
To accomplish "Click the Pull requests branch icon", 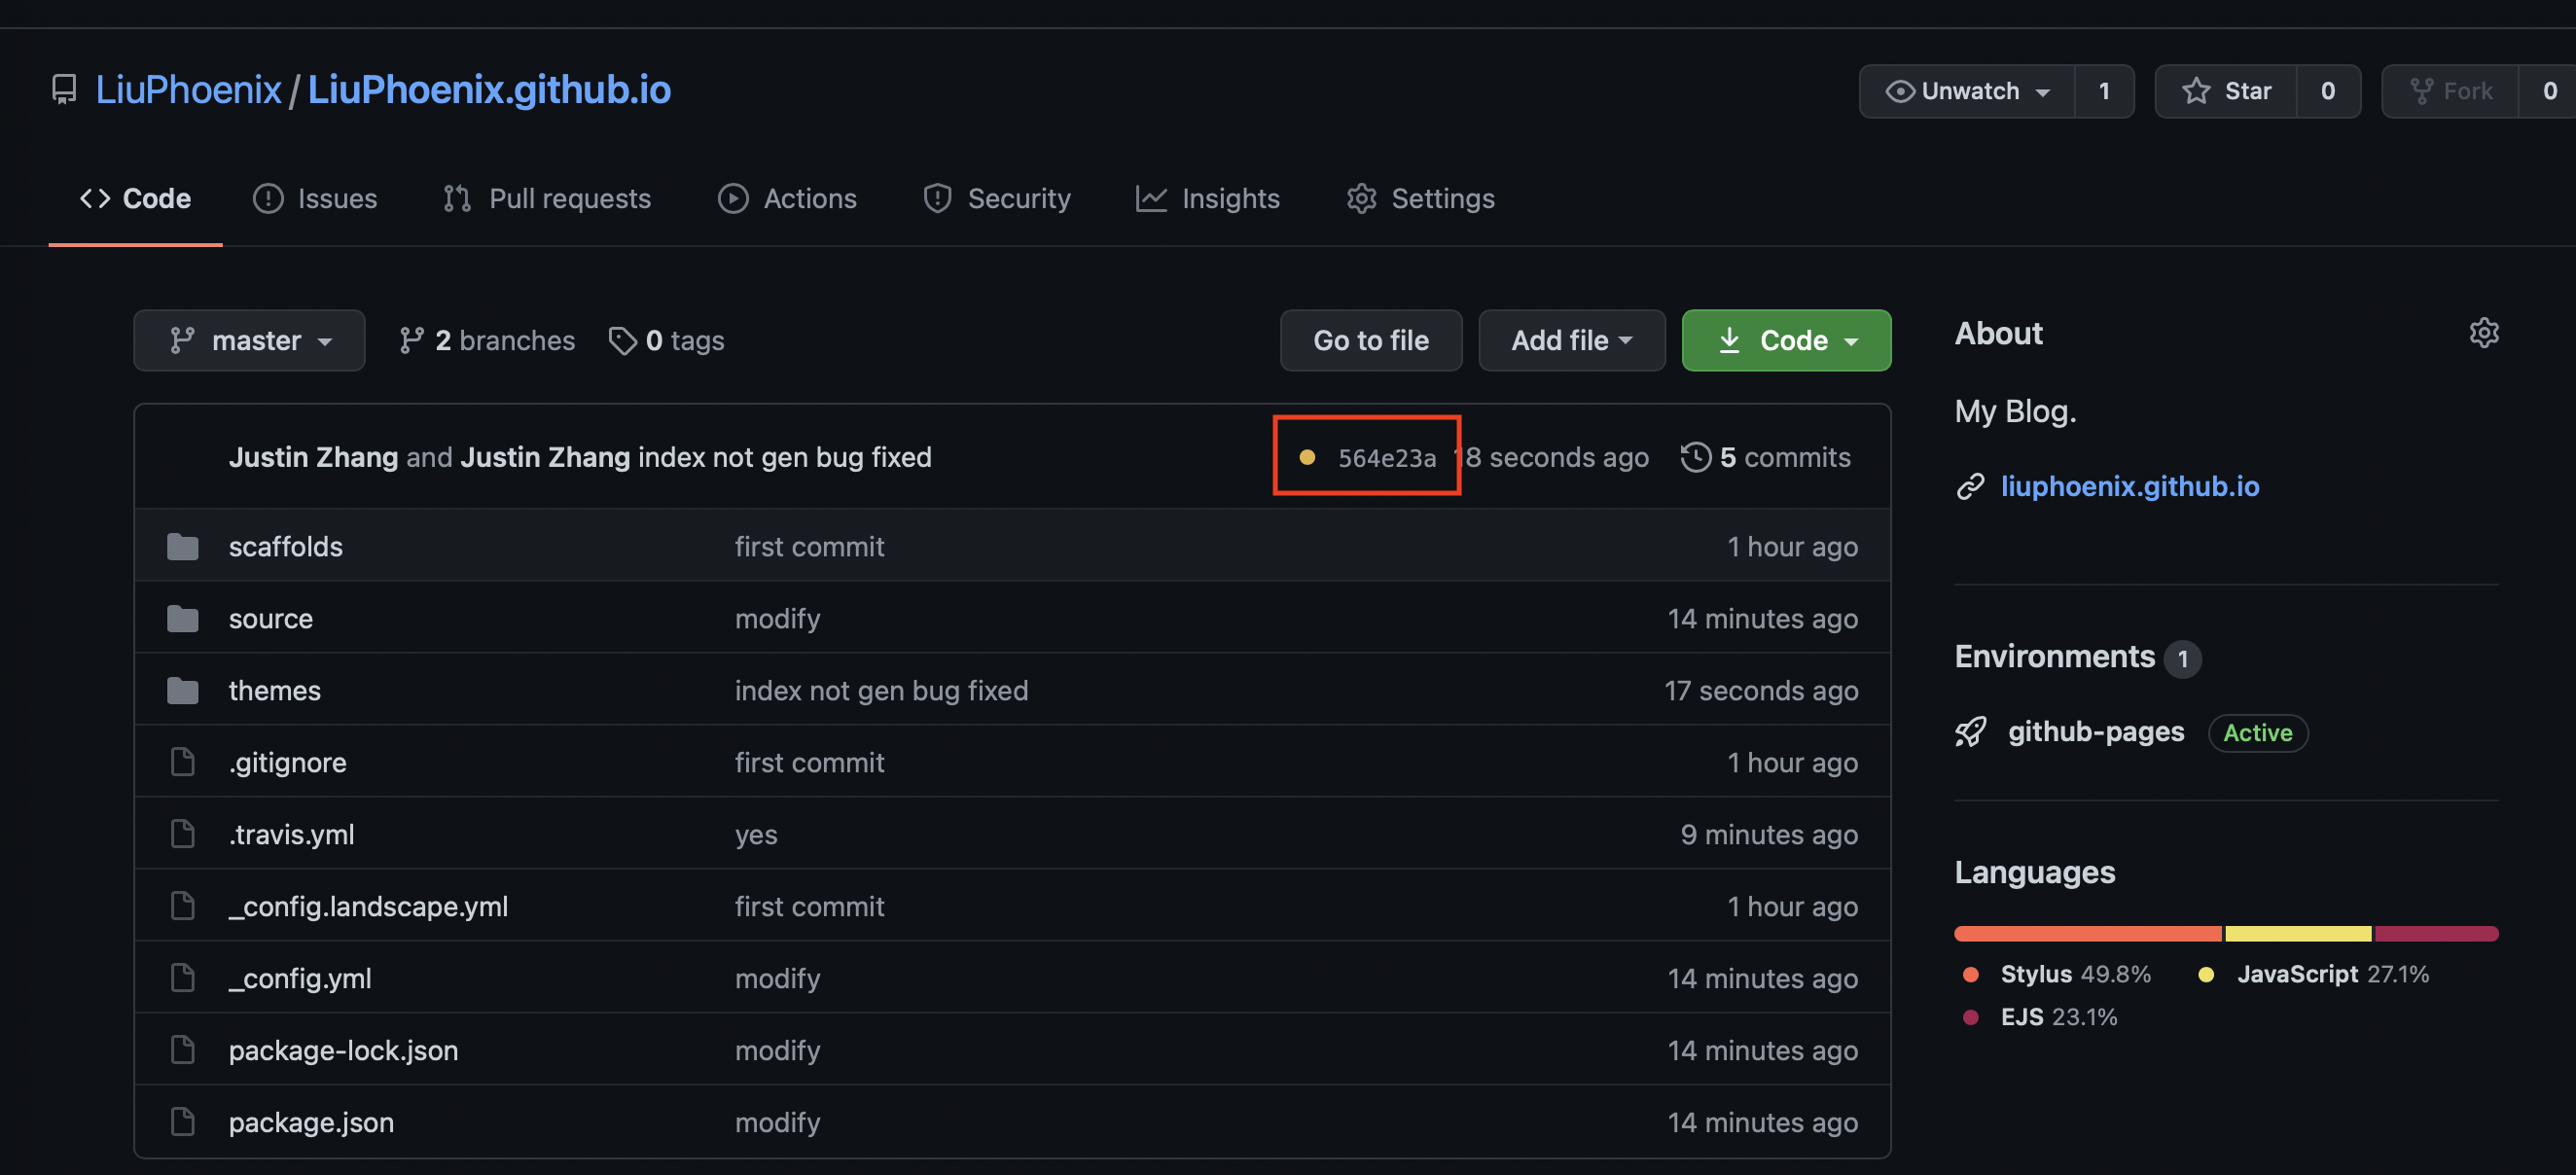I will pos(457,198).
